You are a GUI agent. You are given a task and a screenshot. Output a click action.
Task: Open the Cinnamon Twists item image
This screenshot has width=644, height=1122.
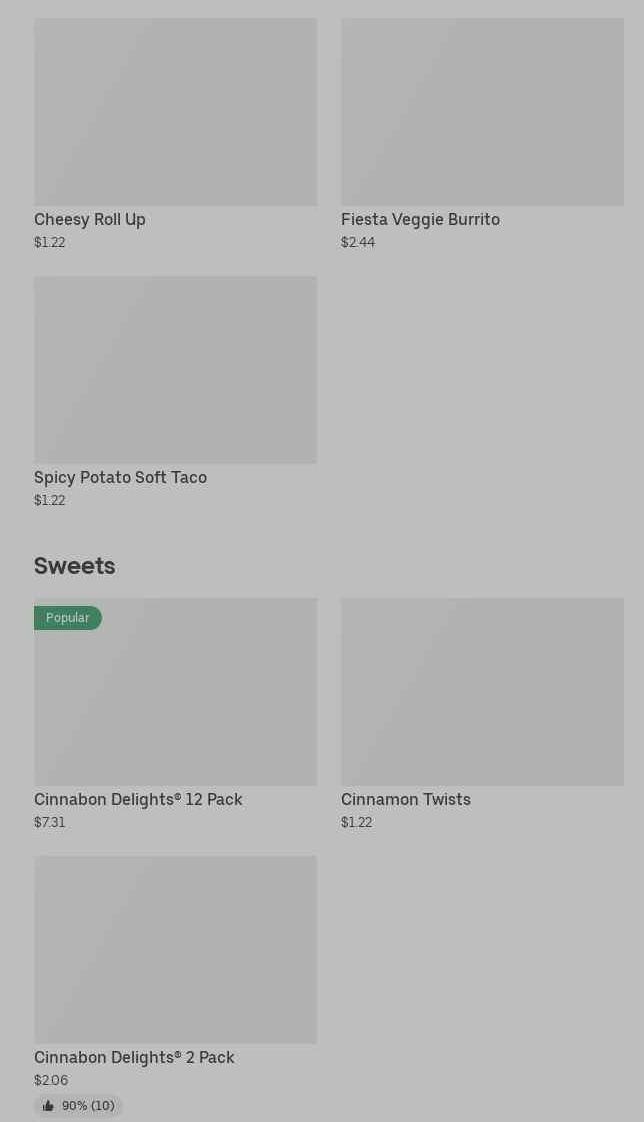482,691
